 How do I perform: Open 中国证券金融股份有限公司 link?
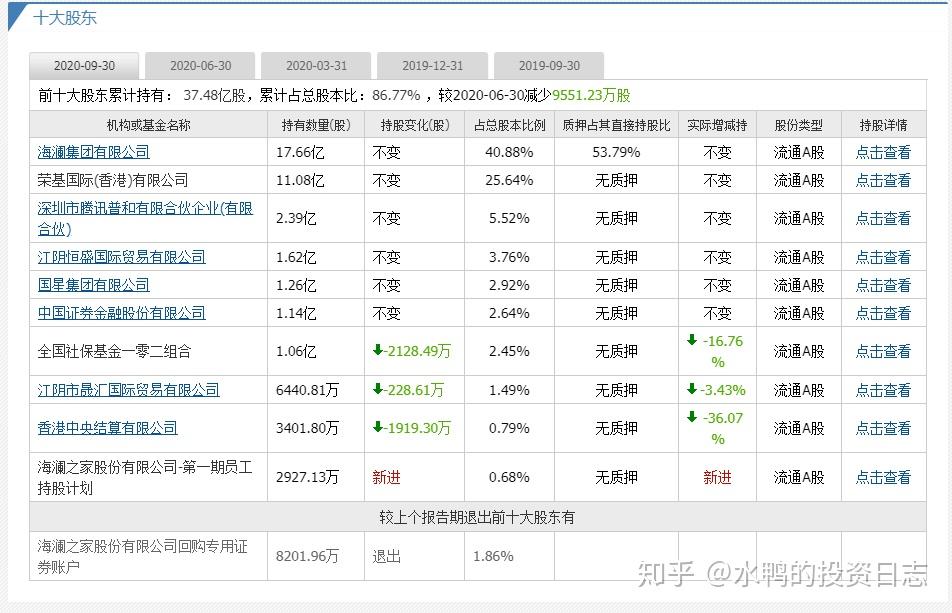point(121,313)
